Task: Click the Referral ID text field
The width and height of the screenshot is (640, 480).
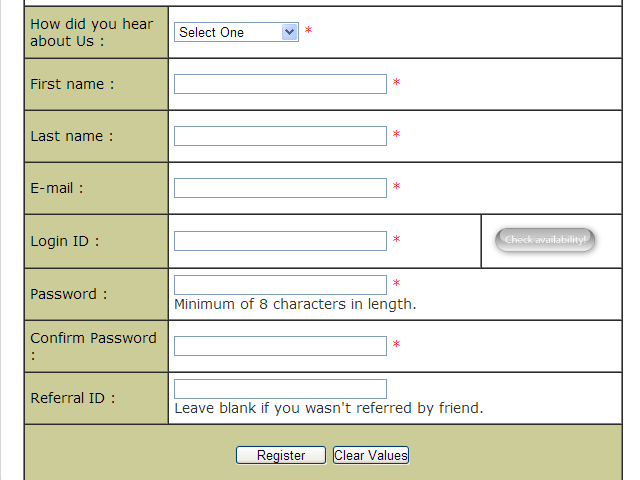Action: (x=280, y=389)
